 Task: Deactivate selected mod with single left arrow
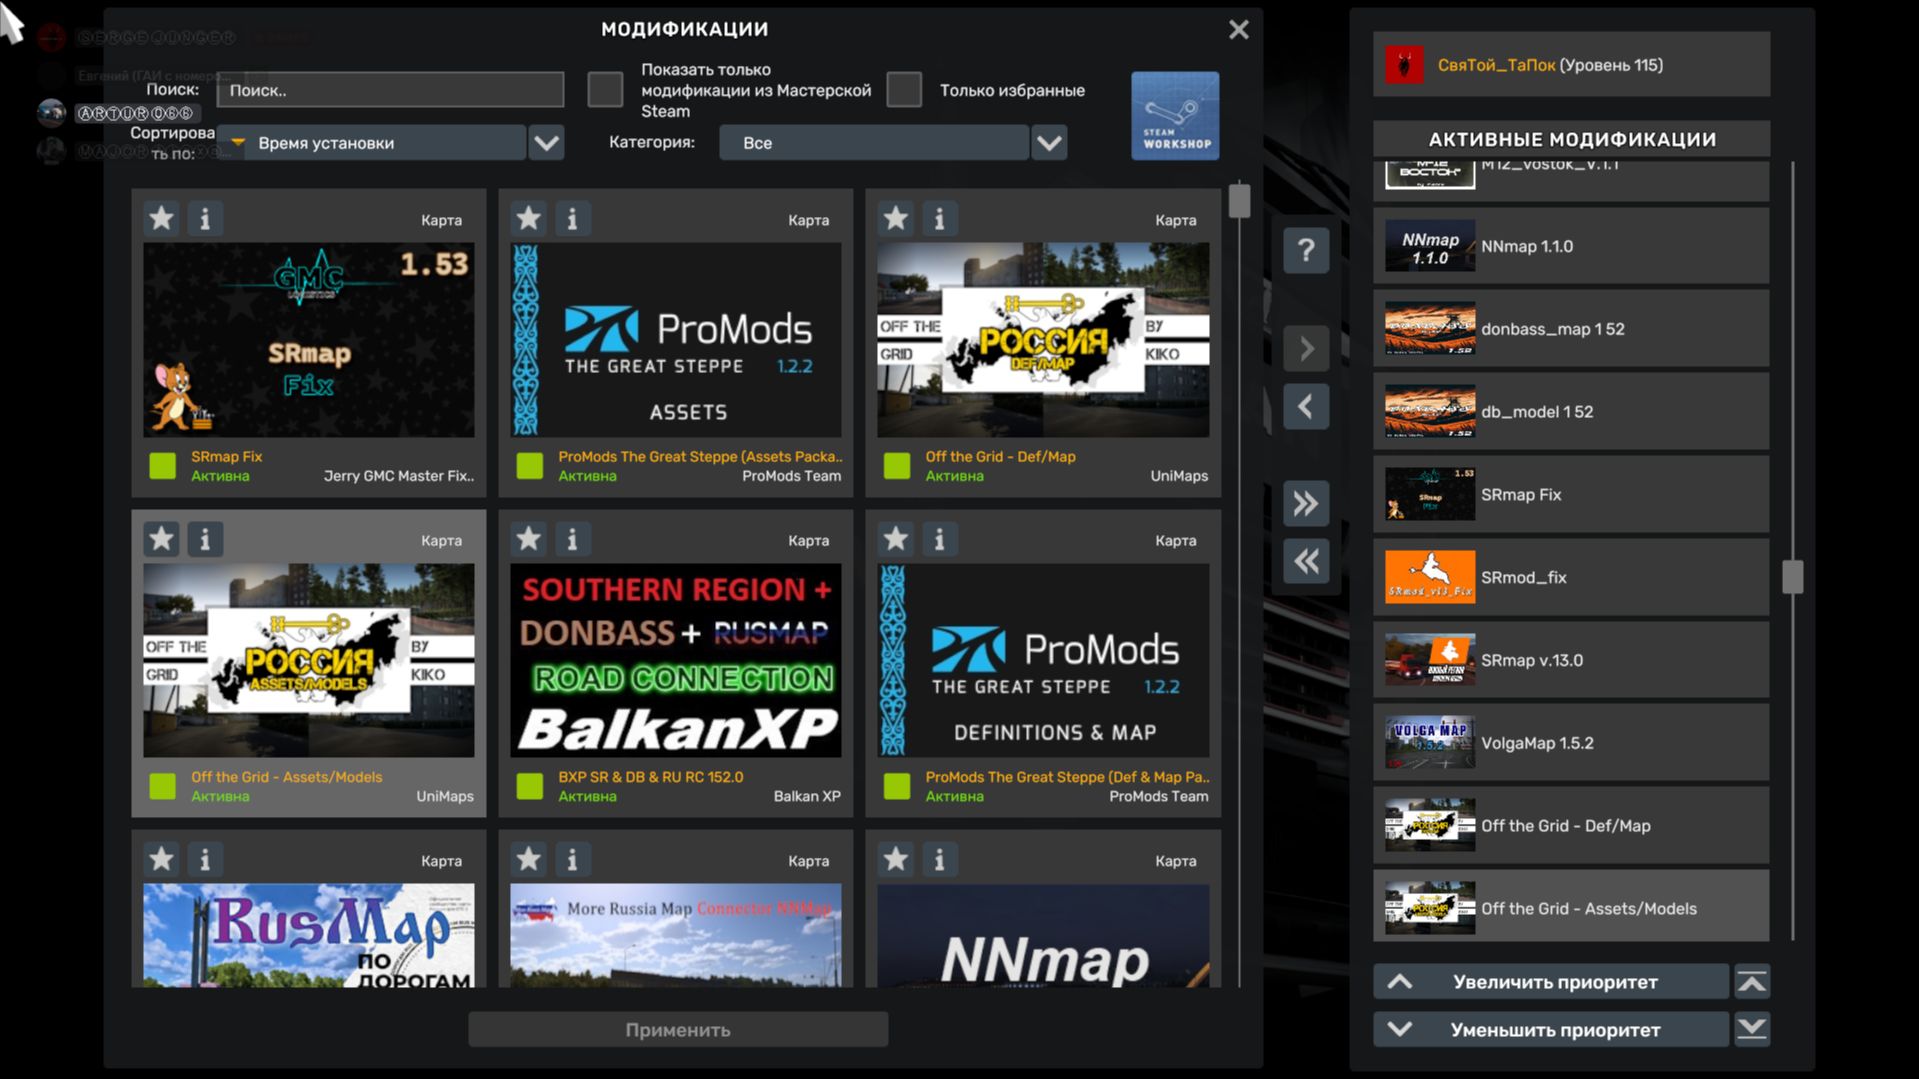[x=1306, y=406]
